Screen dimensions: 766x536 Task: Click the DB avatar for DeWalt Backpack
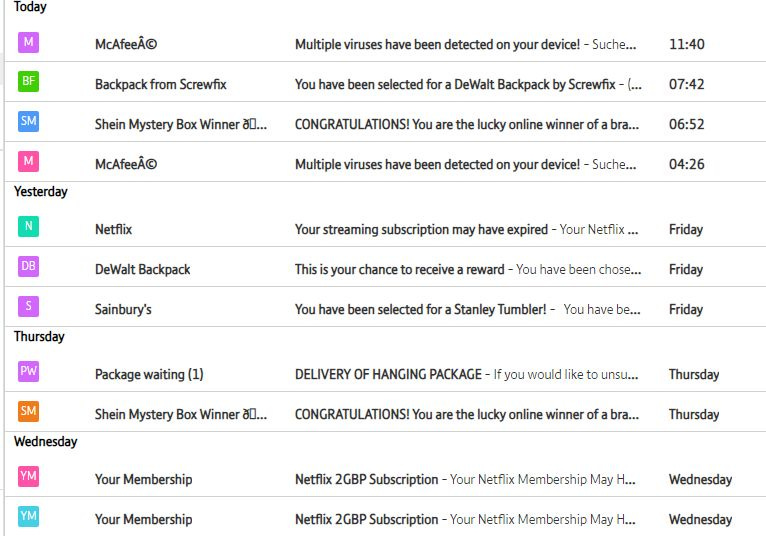pyautogui.click(x=28, y=266)
